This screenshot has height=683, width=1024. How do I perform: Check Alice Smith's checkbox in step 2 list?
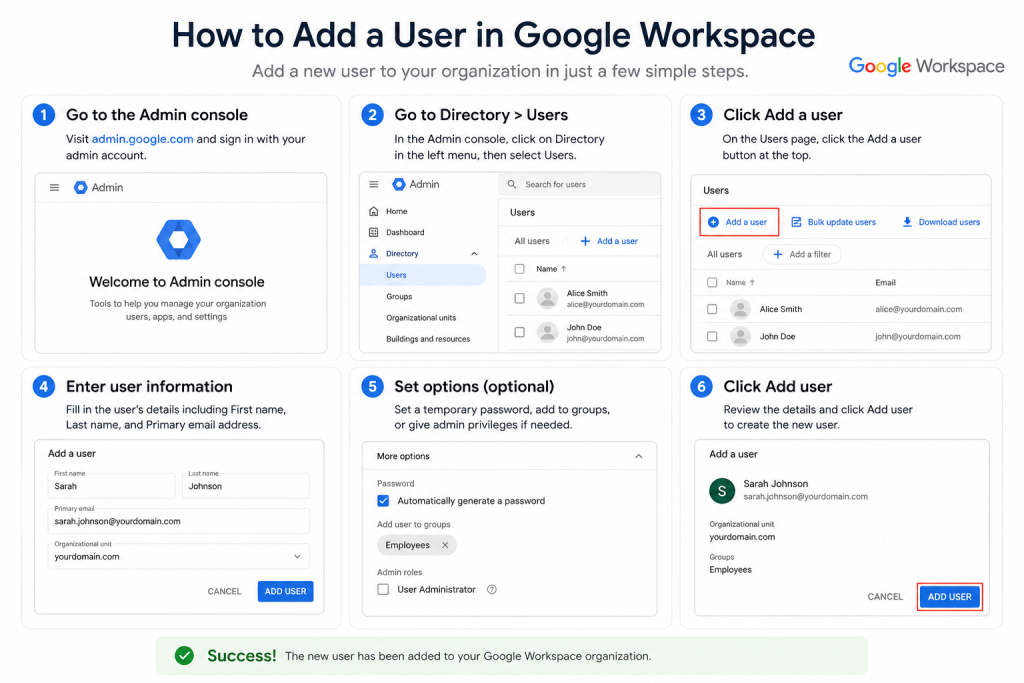(x=519, y=298)
